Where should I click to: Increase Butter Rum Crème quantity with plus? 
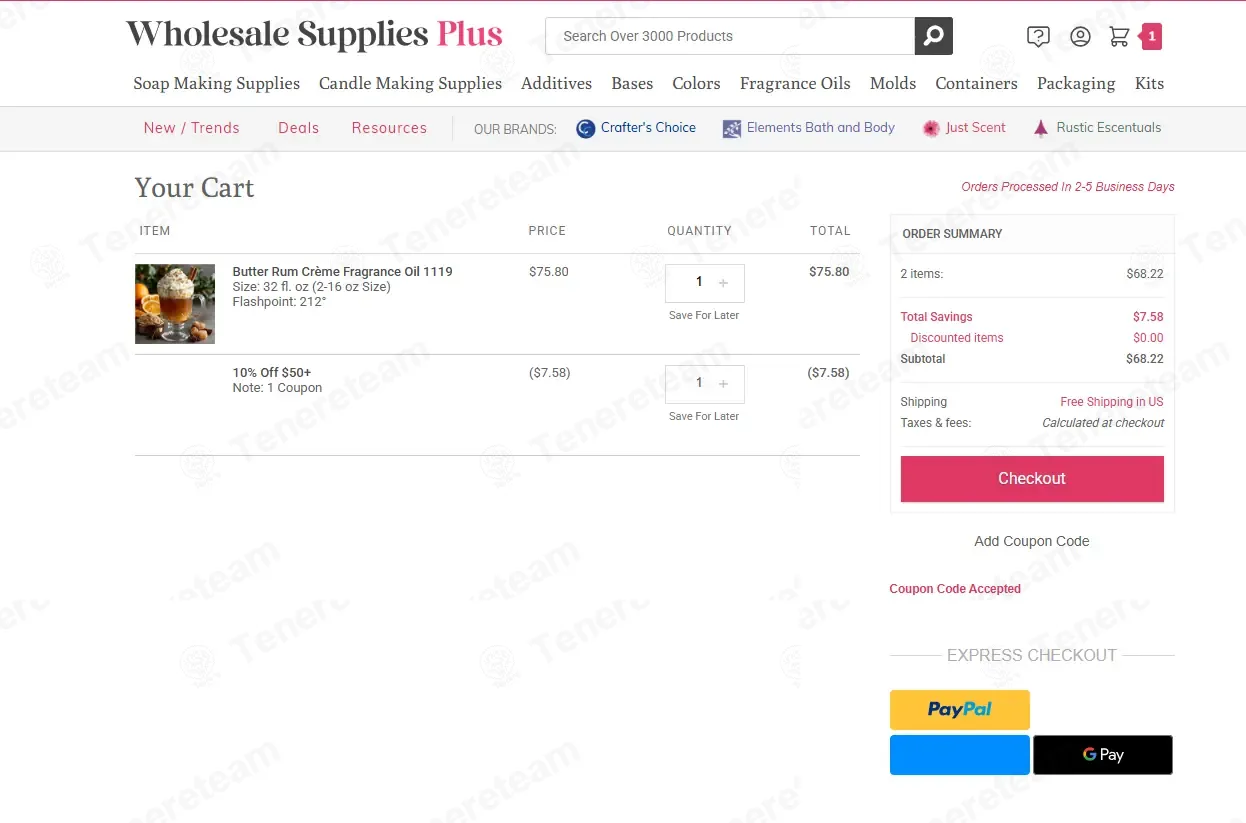pos(723,283)
